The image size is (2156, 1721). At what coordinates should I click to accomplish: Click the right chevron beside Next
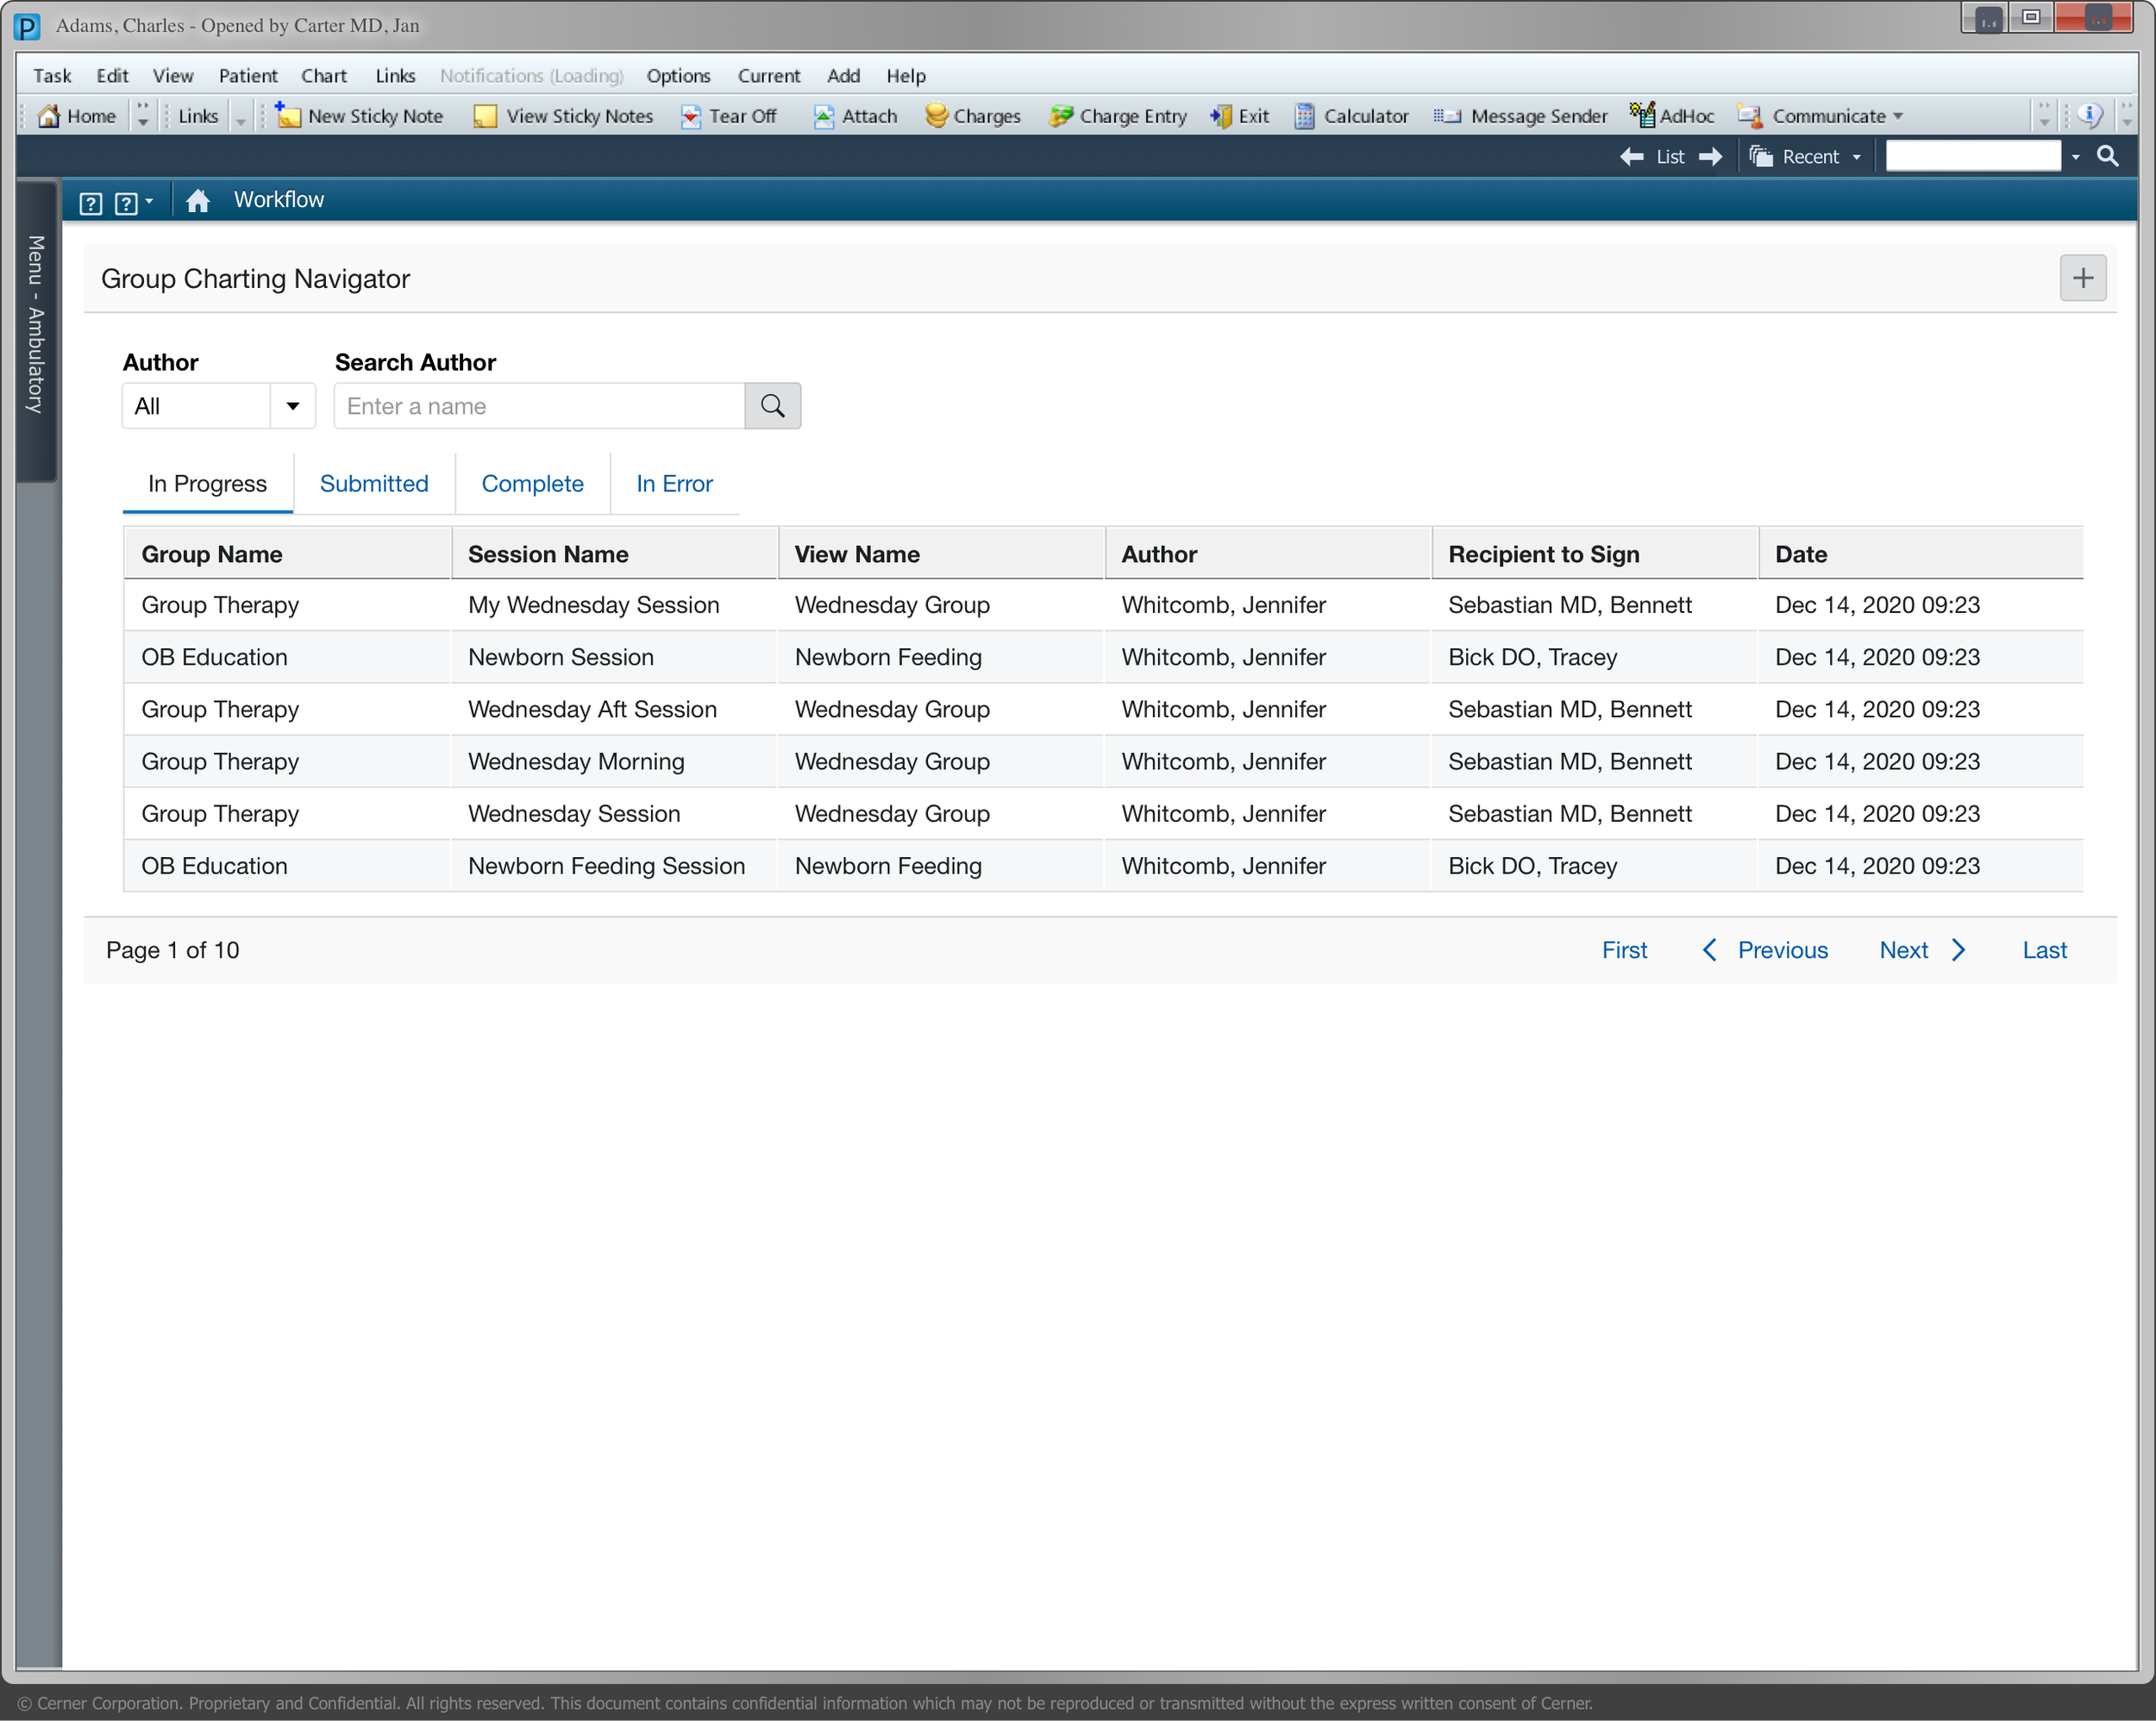pos(1958,950)
